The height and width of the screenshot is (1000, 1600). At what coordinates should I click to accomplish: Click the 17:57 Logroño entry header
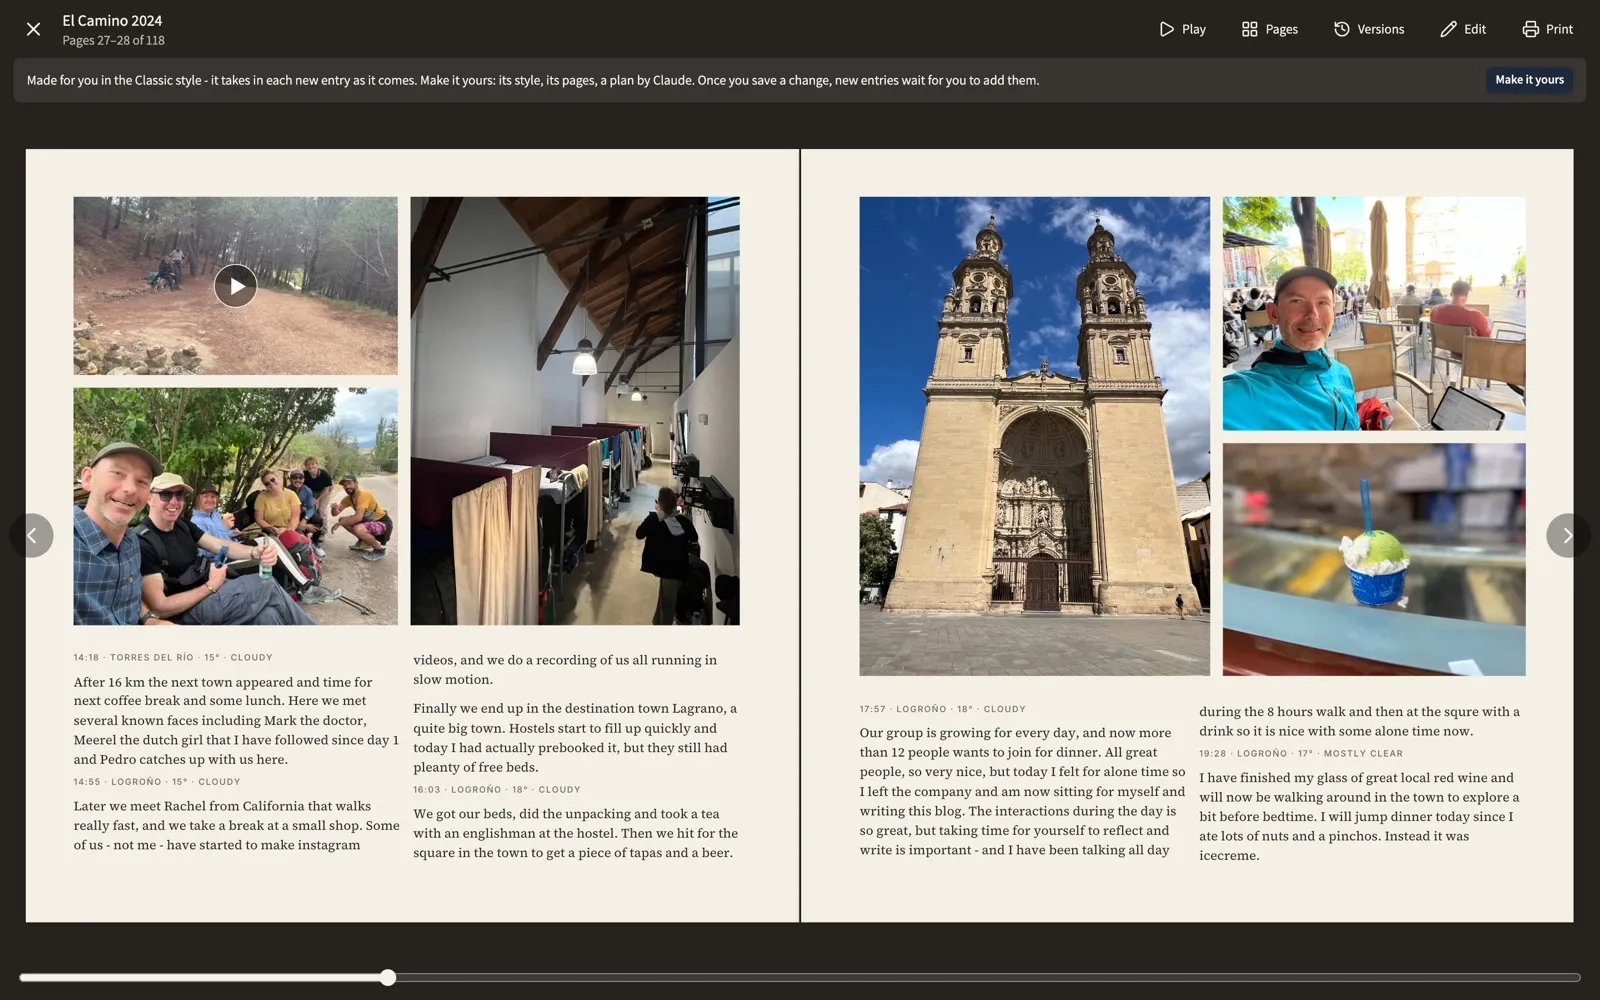point(943,709)
